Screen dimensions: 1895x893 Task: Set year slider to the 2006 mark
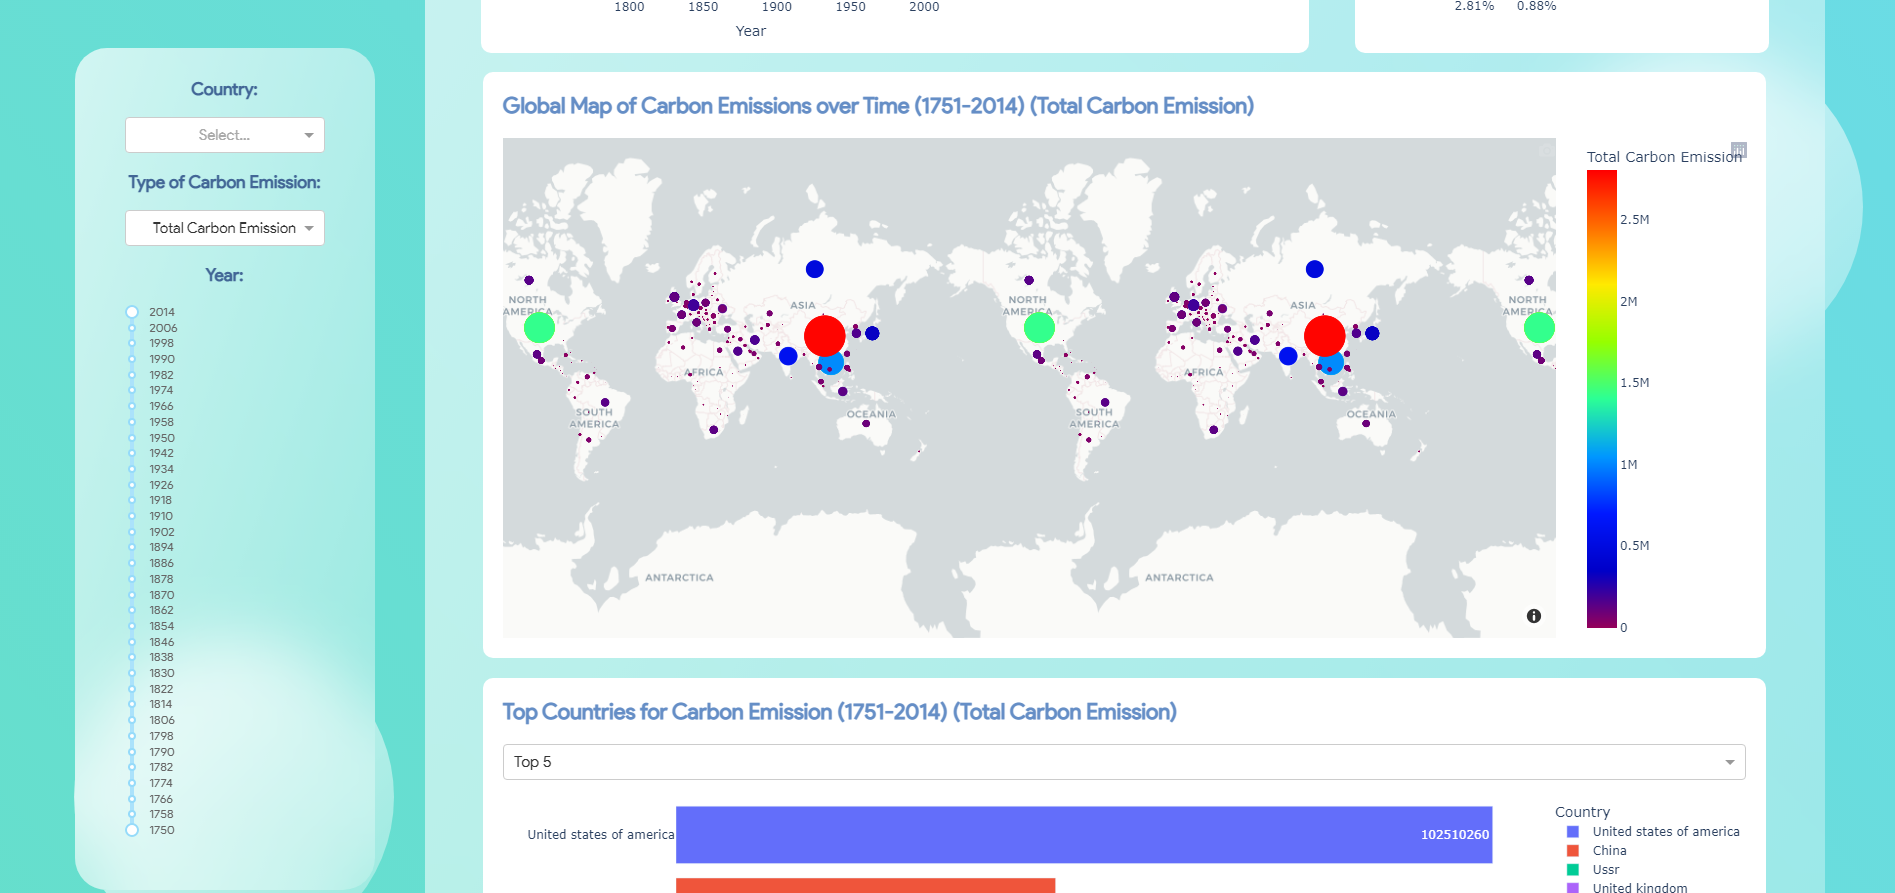(x=132, y=328)
